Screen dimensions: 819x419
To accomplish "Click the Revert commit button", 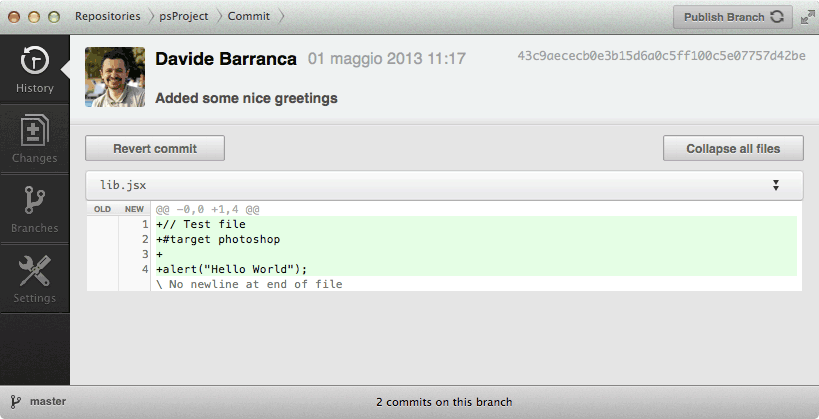I will pos(155,148).
